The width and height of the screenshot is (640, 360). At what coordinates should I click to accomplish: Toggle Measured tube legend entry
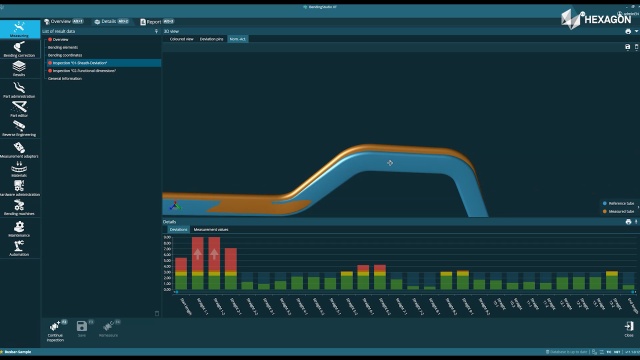point(618,211)
